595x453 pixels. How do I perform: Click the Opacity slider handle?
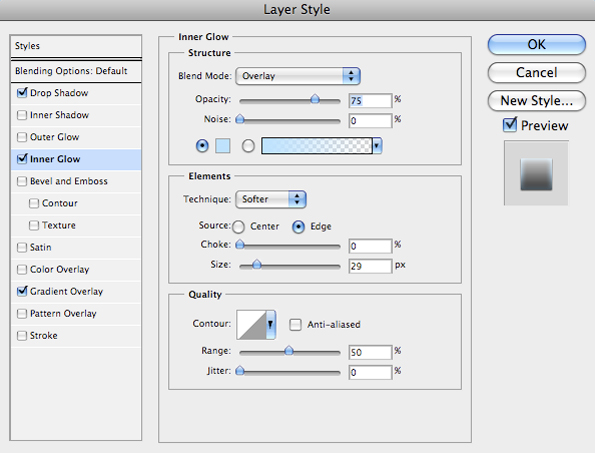point(315,99)
